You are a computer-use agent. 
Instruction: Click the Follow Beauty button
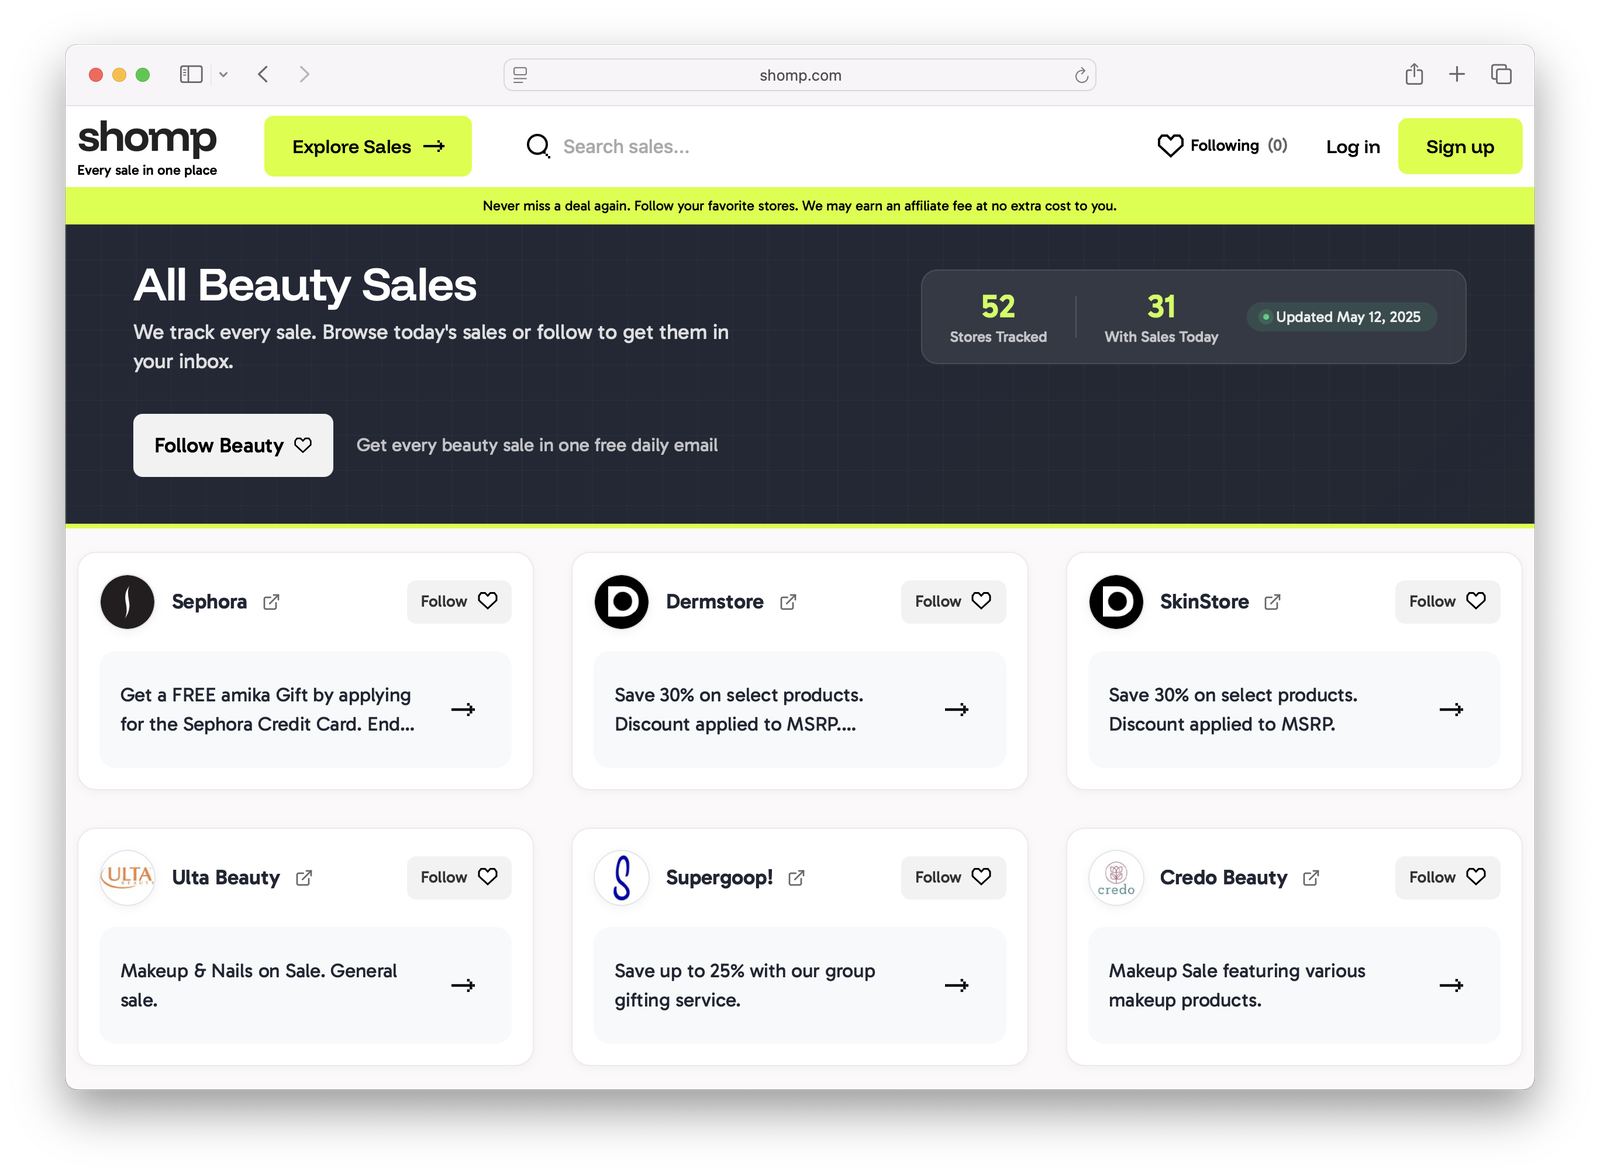(x=233, y=445)
